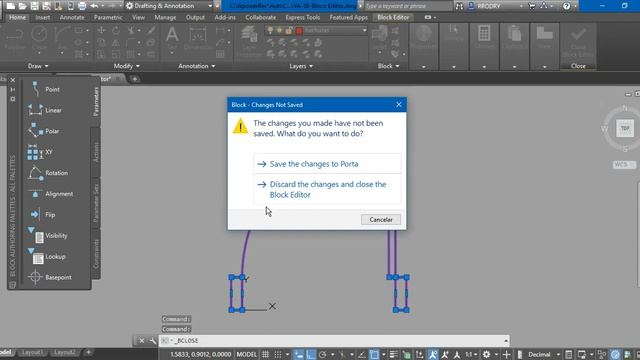The width and height of the screenshot is (640, 360).
Task: Select the XY parameter tool
Action: (40, 152)
